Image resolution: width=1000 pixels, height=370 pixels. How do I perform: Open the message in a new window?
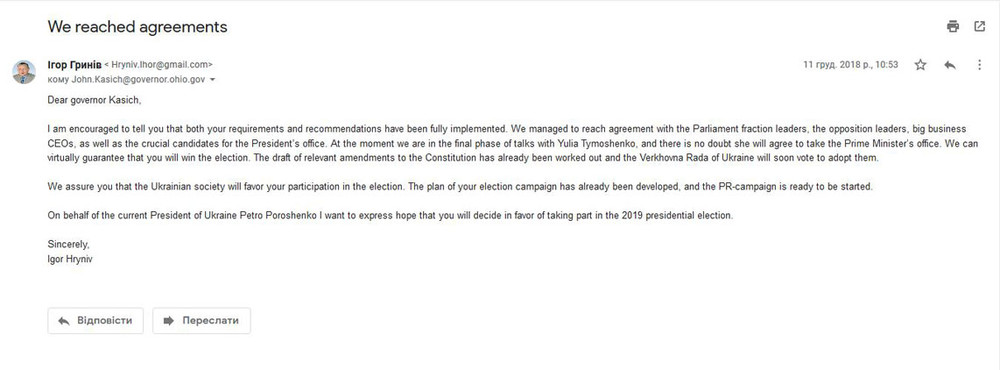click(x=980, y=26)
